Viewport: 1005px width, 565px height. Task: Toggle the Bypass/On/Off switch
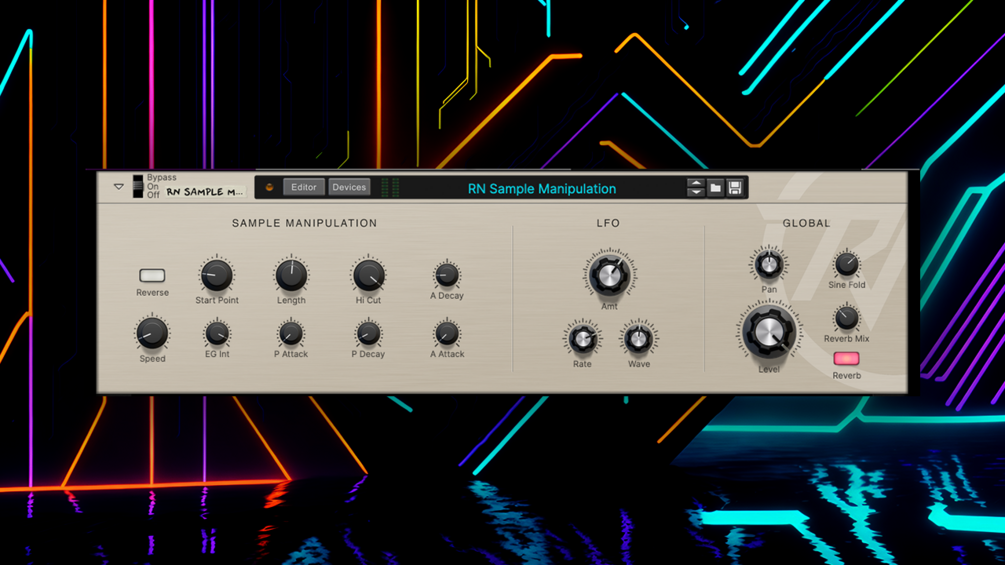point(138,186)
